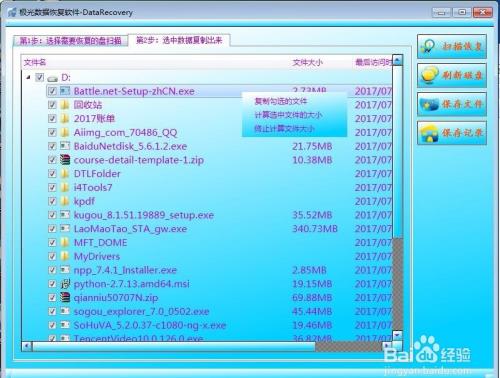Image resolution: width=500 pixels, height=378 pixels.
Task: Click the horizontal scrollbar left arrow
Action: (x=26, y=346)
